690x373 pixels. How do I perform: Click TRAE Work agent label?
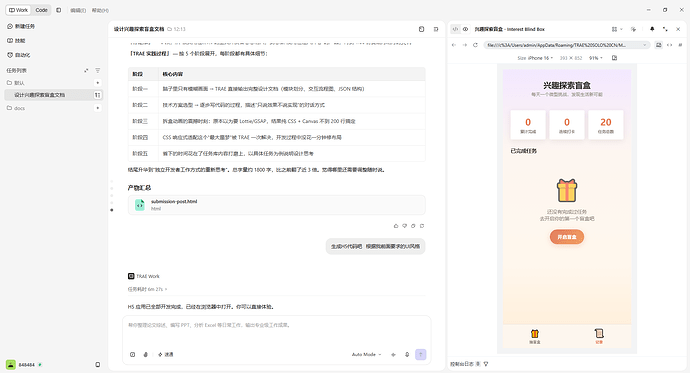coord(144,276)
